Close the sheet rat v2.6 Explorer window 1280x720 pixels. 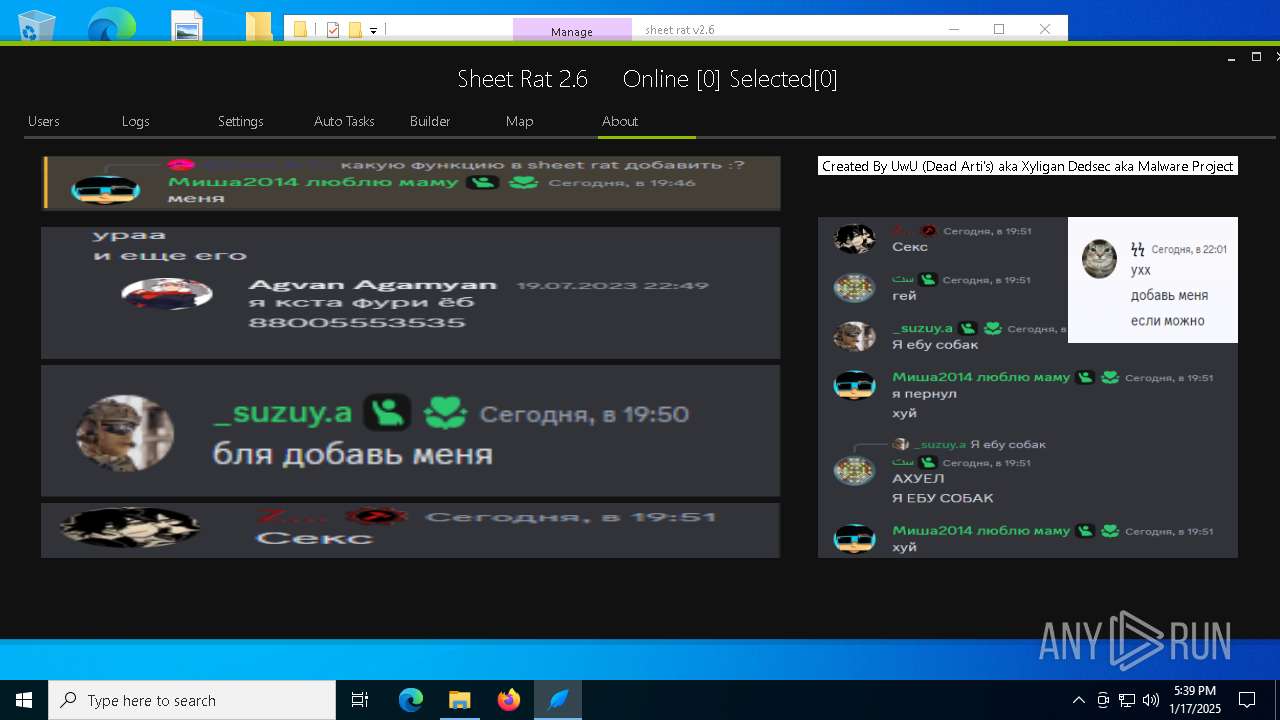(x=1045, y=29)
